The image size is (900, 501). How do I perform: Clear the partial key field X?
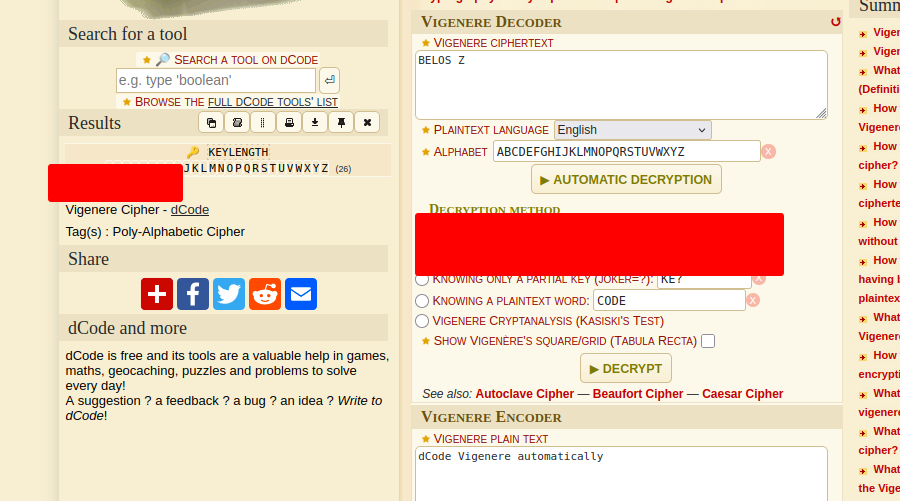(759, 279)
